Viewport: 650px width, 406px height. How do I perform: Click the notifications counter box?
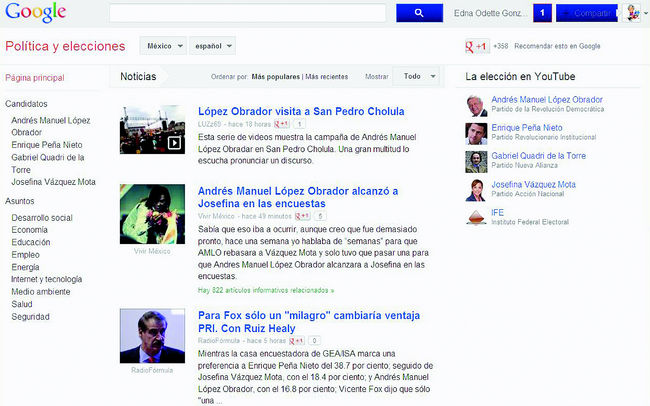[541, 13]
